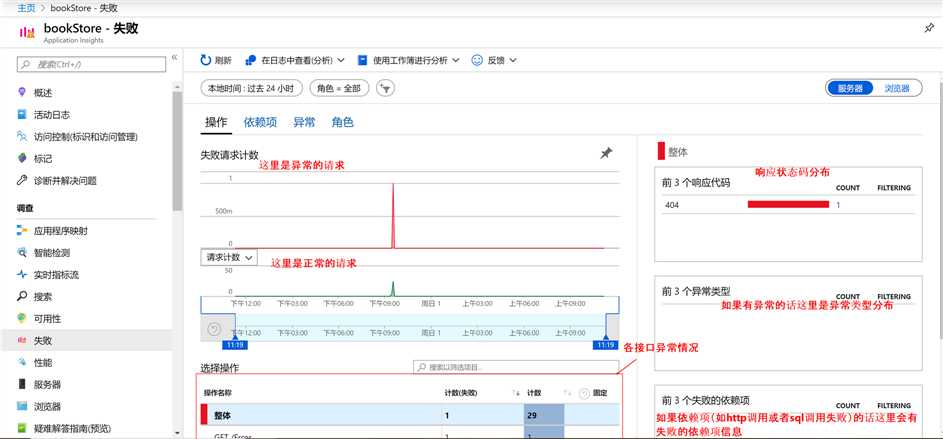Click the sidebar vertical scrollbar
The image size is (943, 439).
[177, 150]
